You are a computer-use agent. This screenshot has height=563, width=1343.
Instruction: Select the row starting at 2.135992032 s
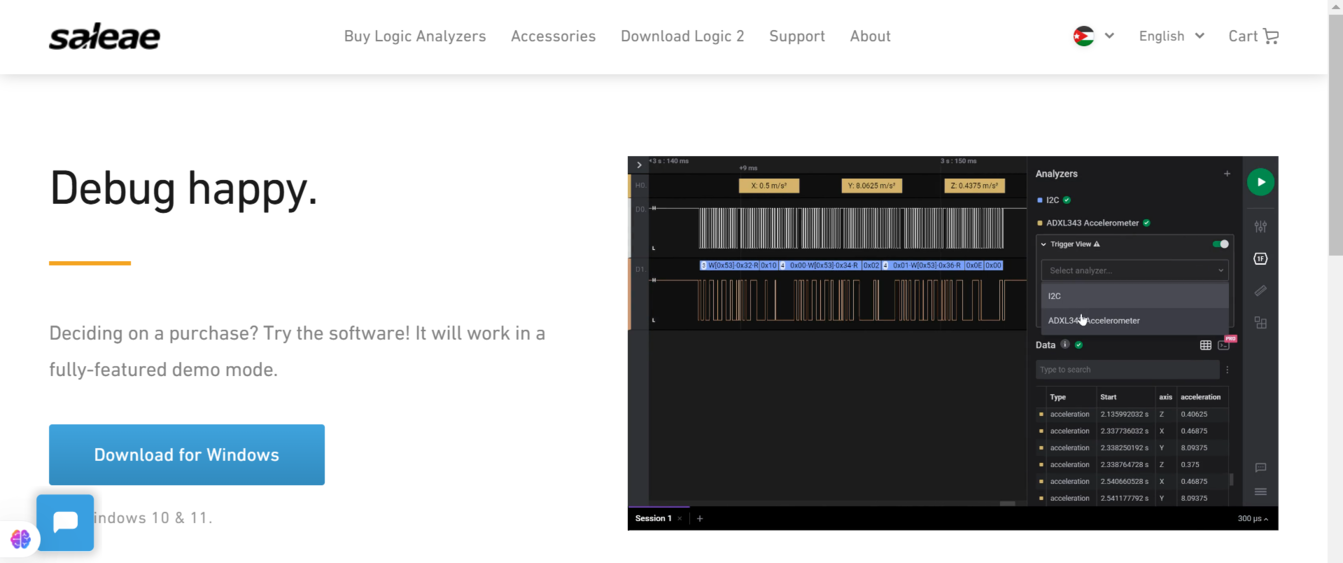[1131, 414]
